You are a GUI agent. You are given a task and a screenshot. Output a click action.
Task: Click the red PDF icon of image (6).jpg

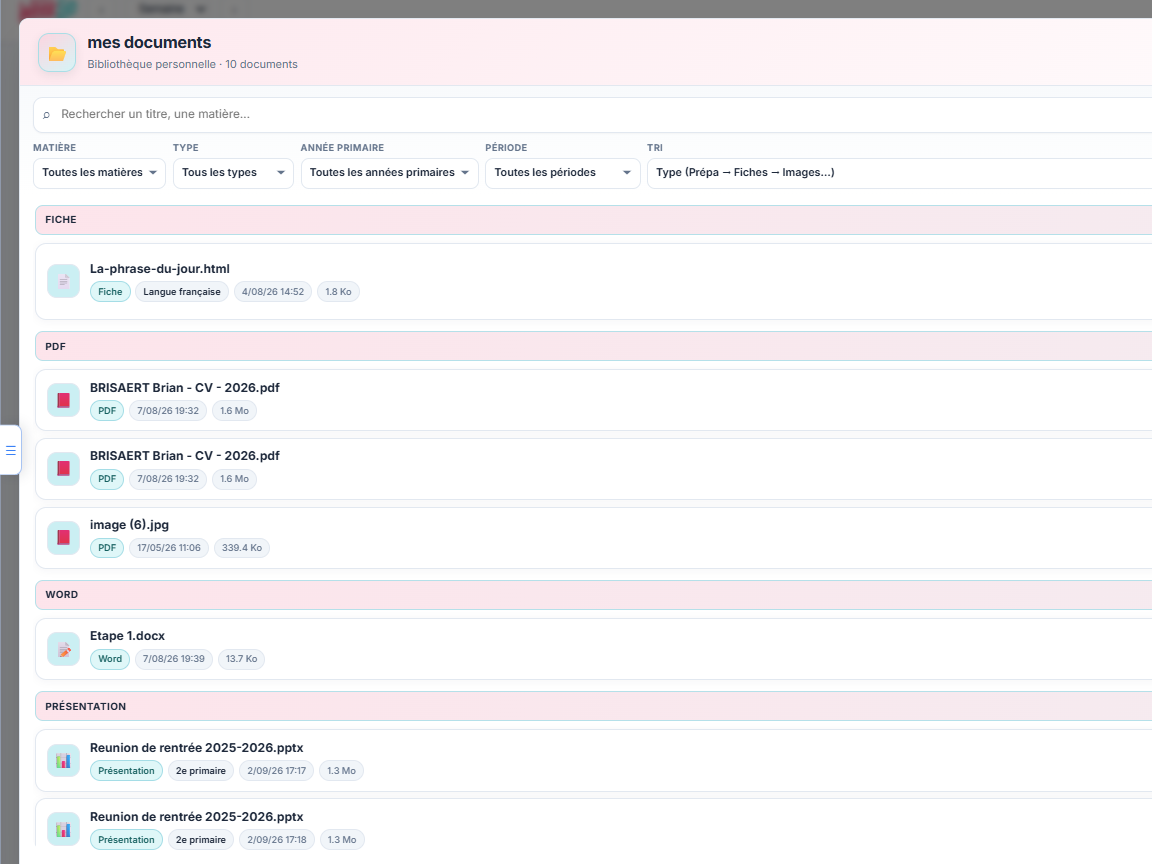tap(63, 537)
